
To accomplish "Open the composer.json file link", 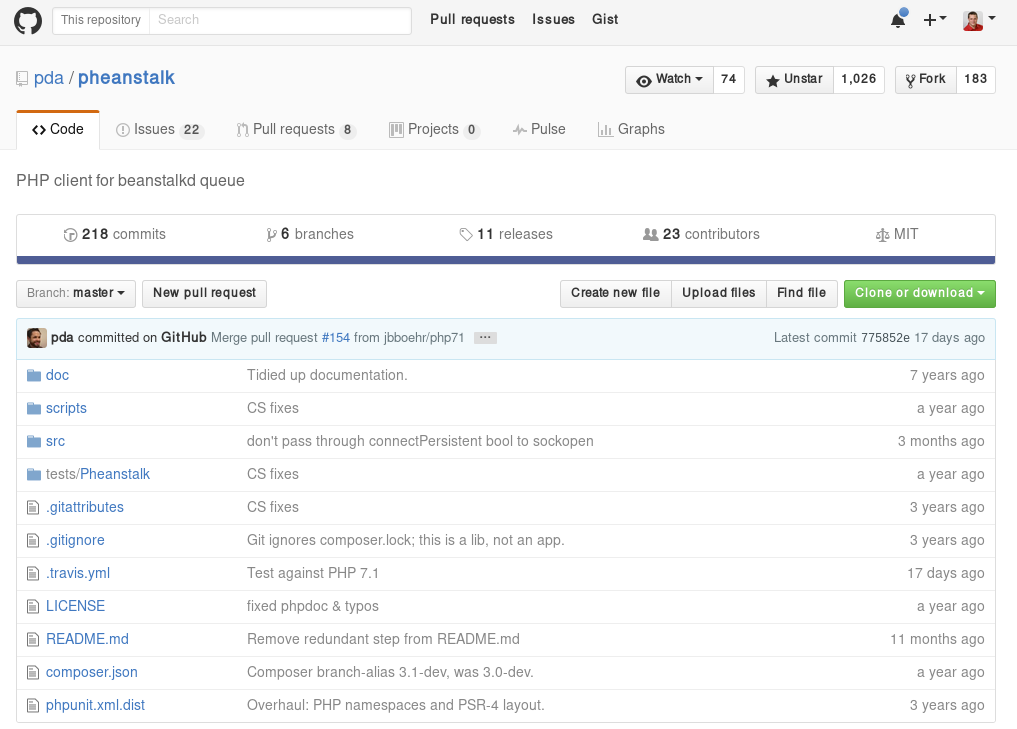I will point(91,673).
